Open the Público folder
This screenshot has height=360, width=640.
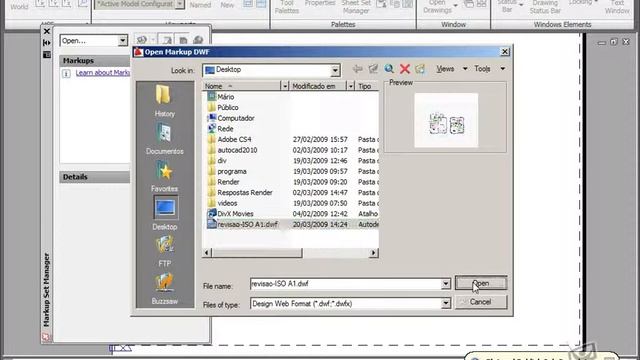pos(223,108)
